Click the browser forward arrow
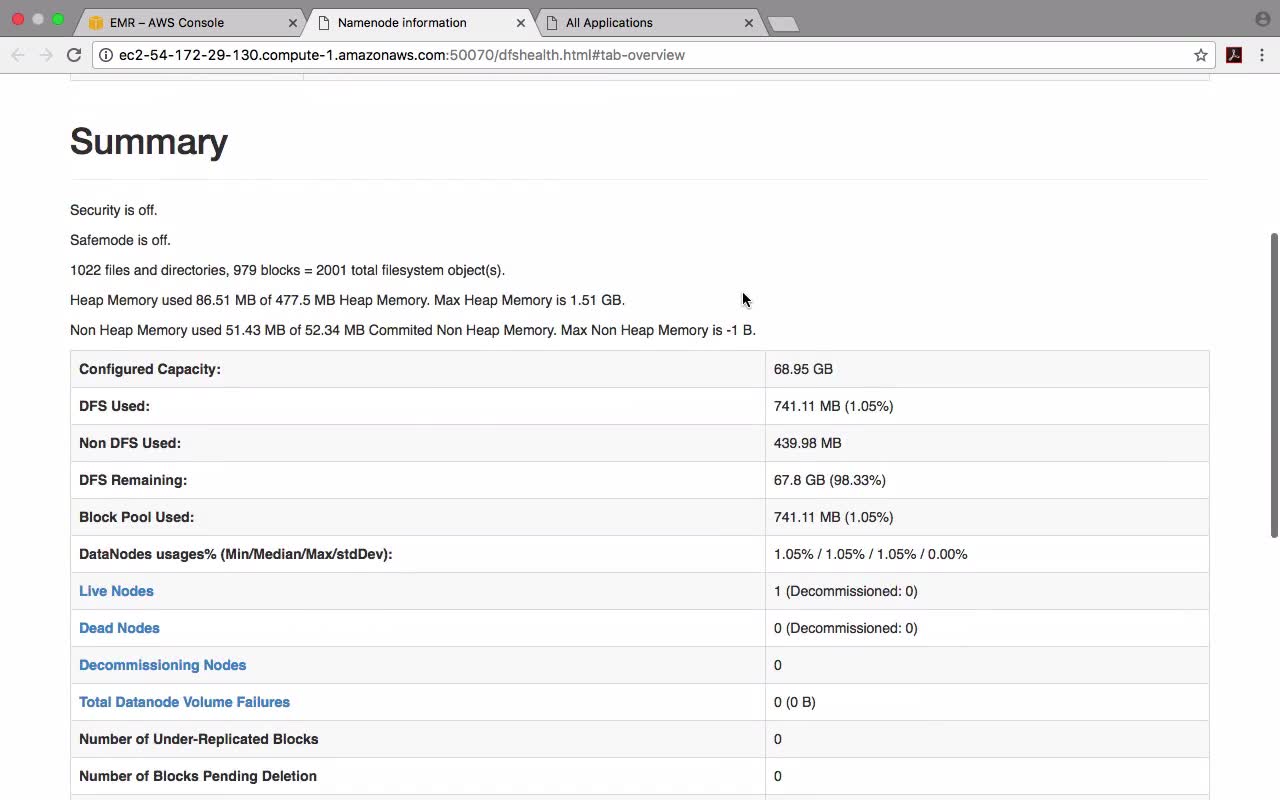The image size is (1280, 800). 46,55
